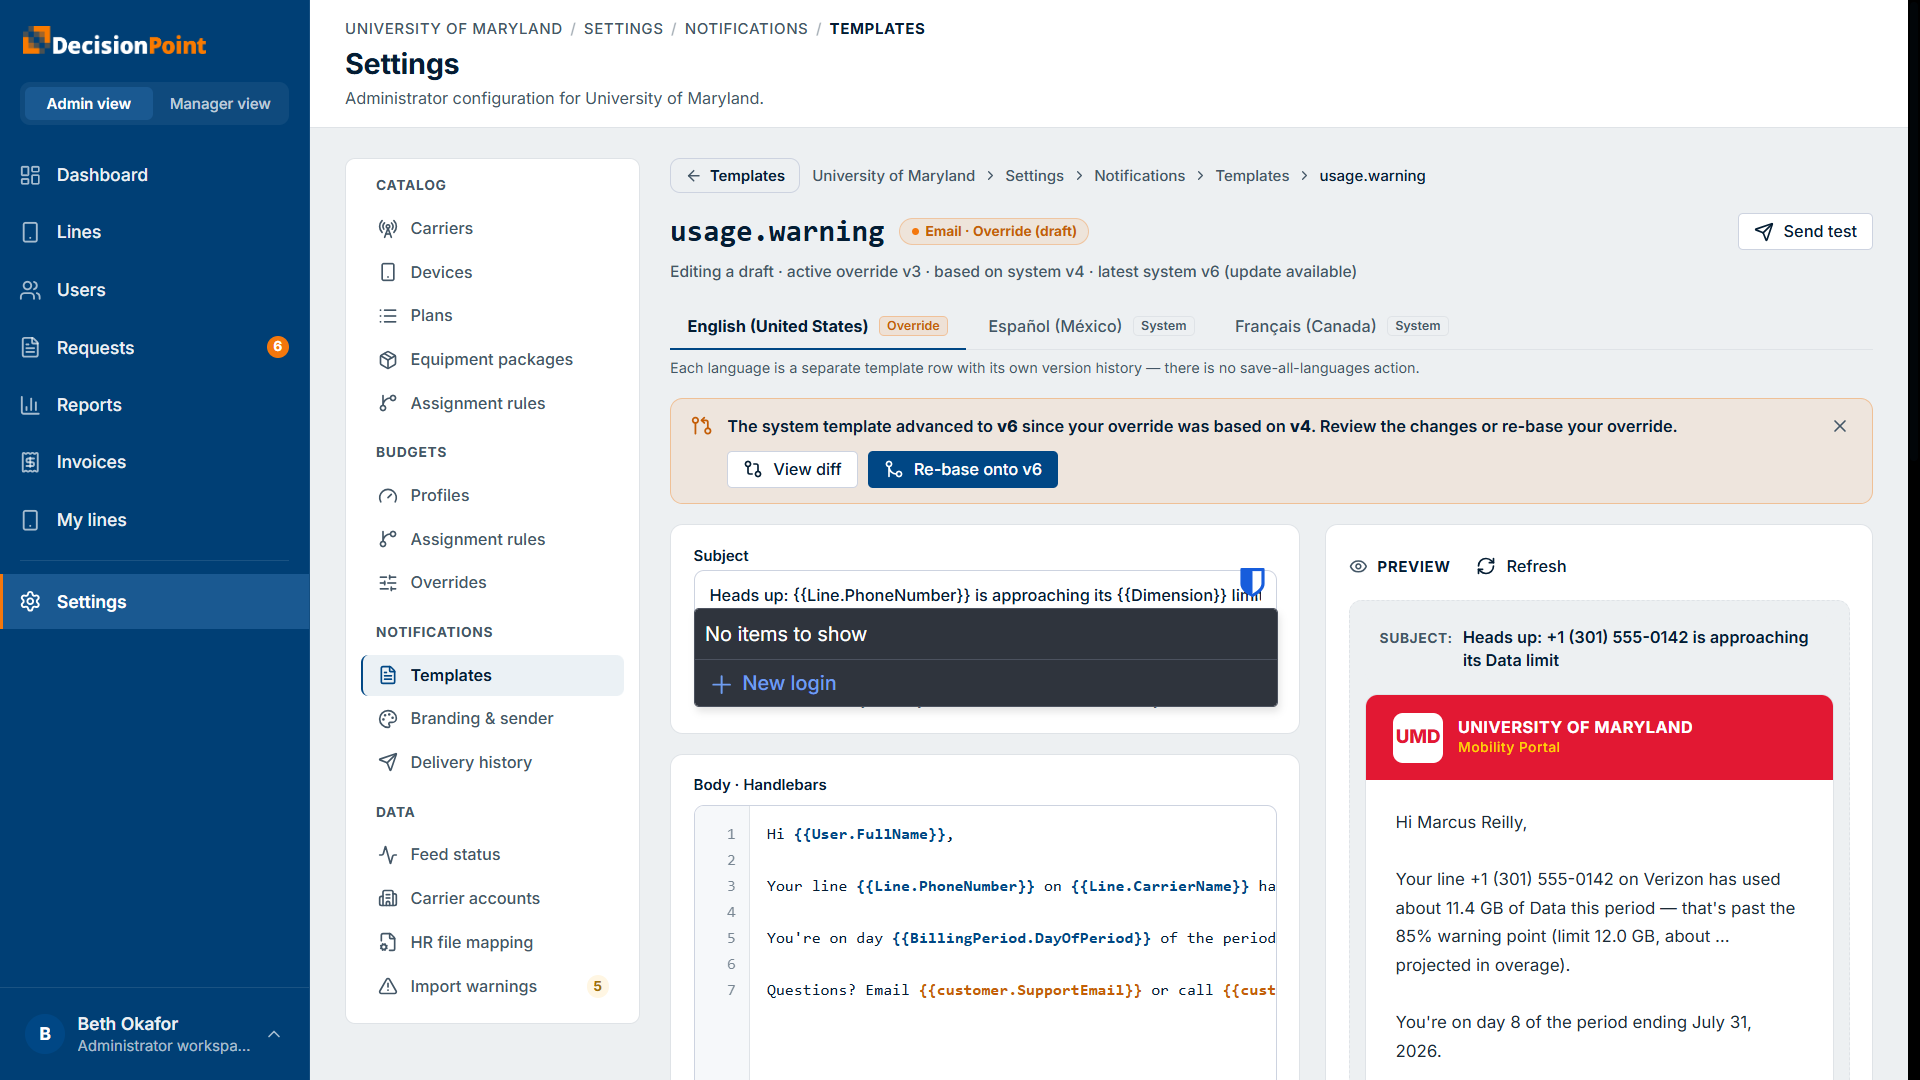Click line 1 in the Body editor
The width and height of the screenshot is (1920, 1080).
coord(1010,835)
